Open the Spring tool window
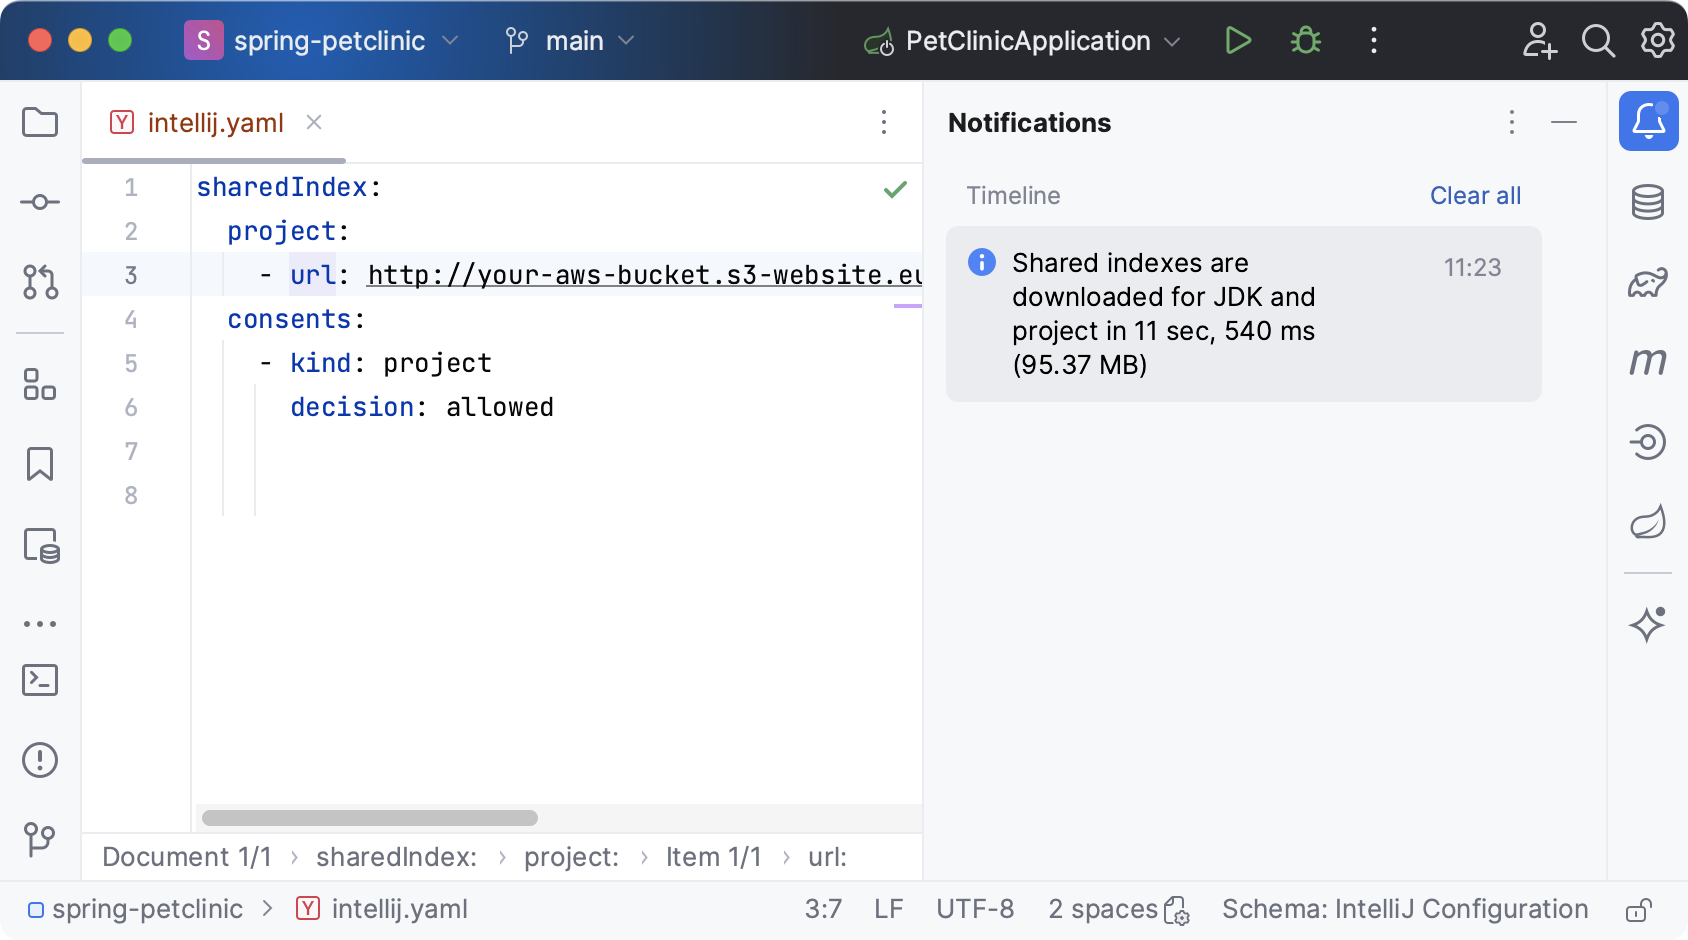 (1648, 521)
